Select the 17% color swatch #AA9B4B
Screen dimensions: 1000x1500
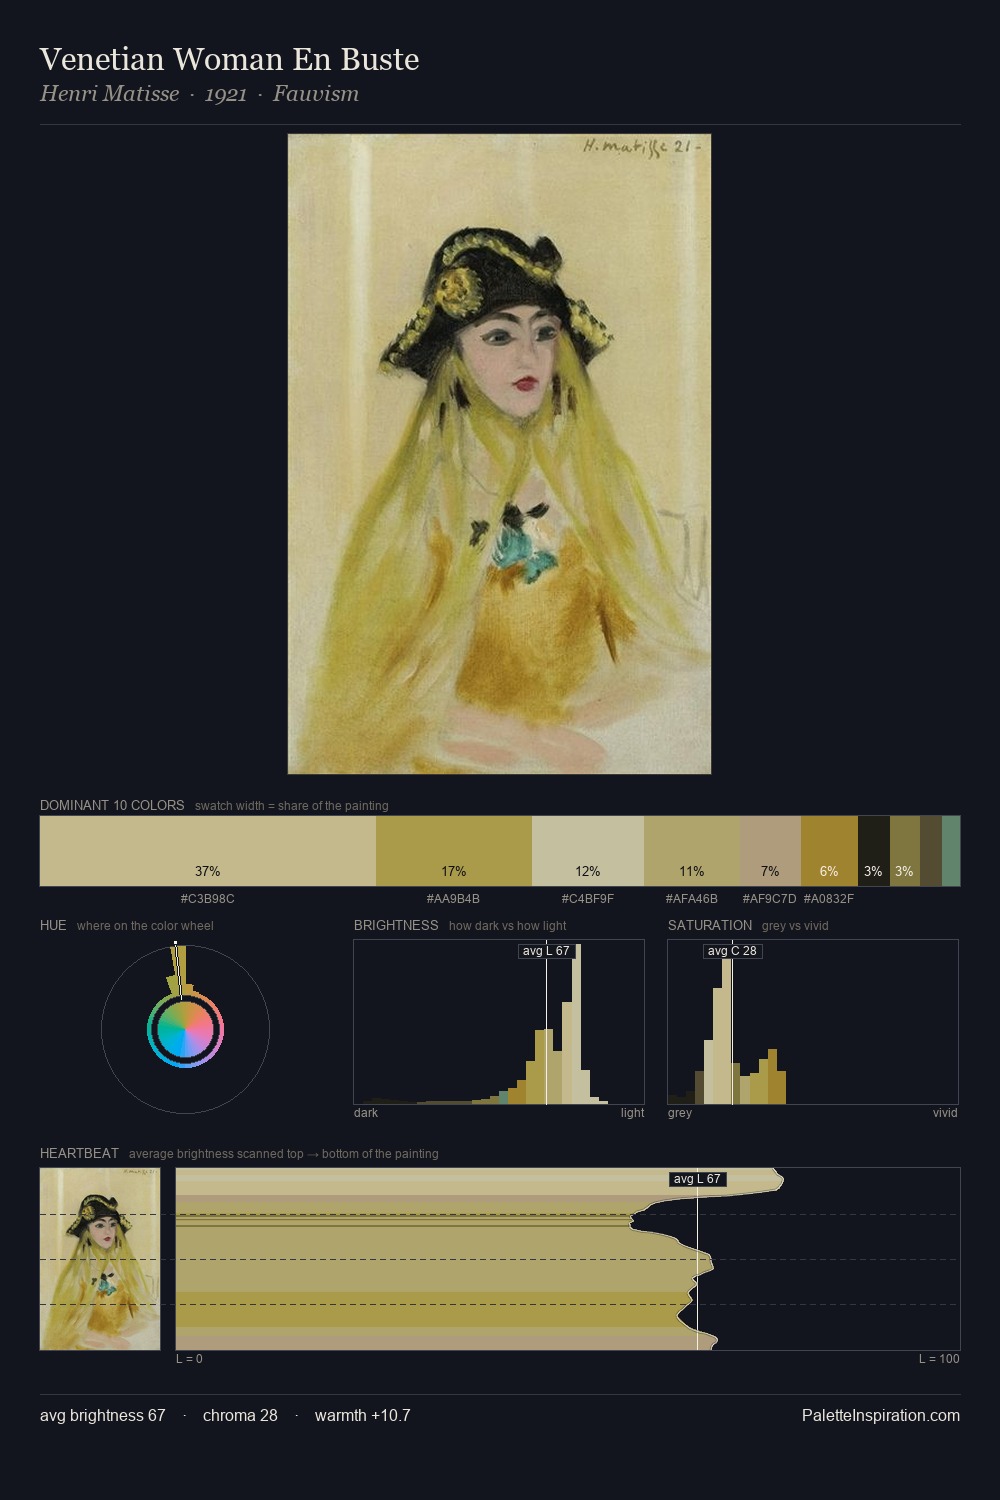click(x=454, y=851)
